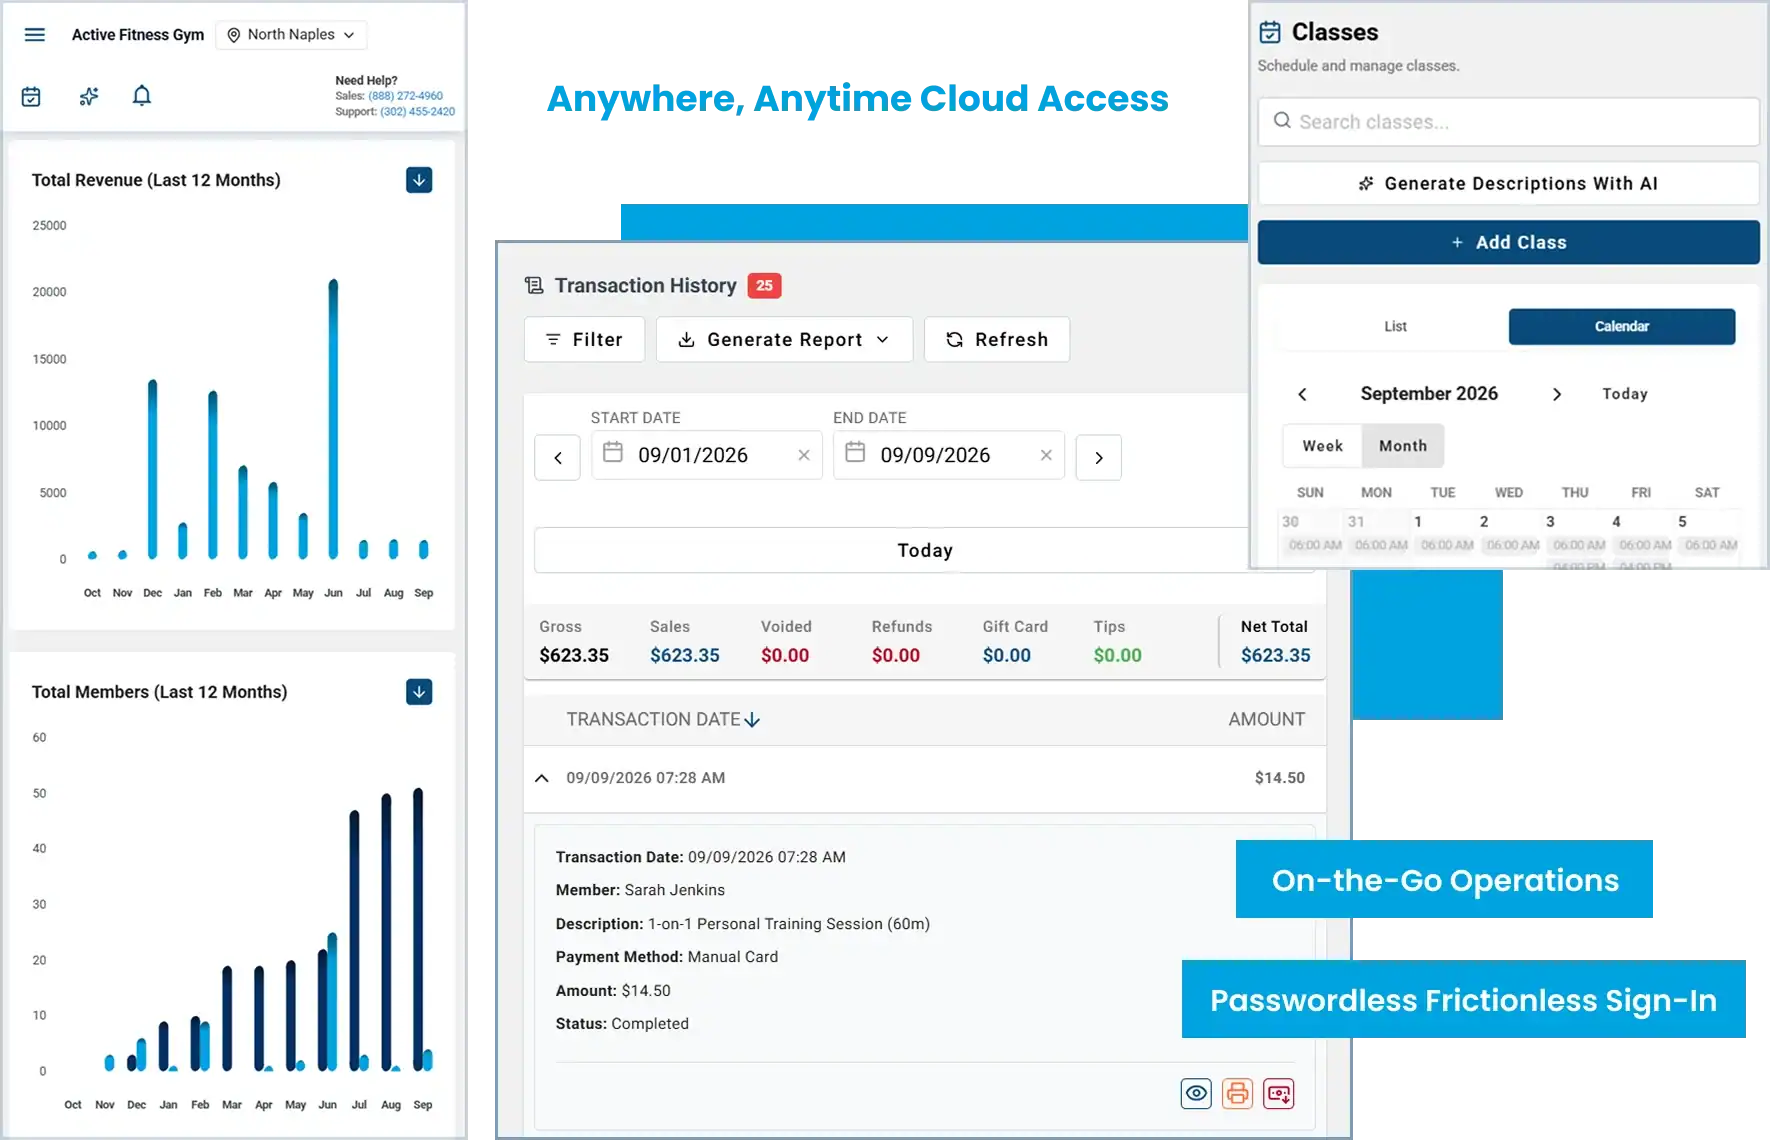Open notifications bell icon

tap(142, 96)
